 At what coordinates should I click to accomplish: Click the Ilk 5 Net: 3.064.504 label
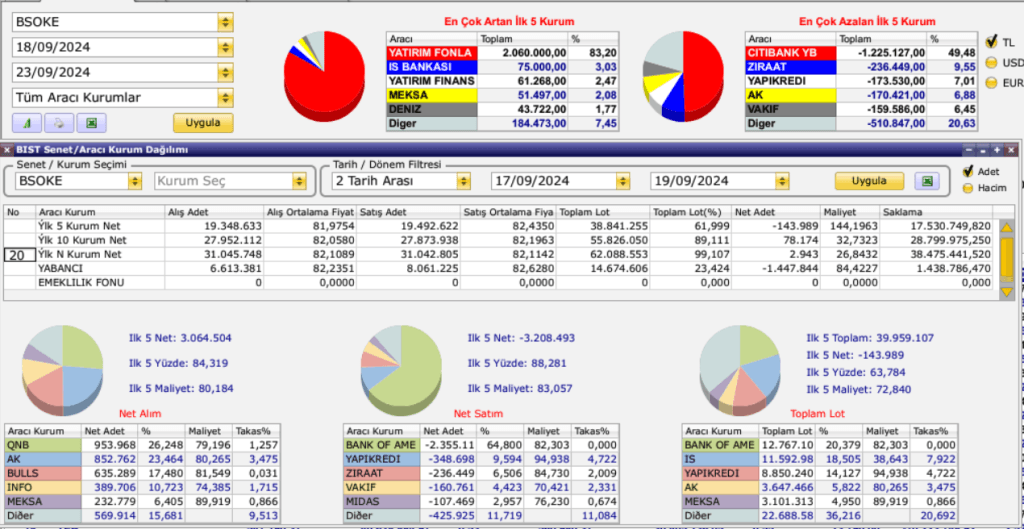tap(180, 338)
